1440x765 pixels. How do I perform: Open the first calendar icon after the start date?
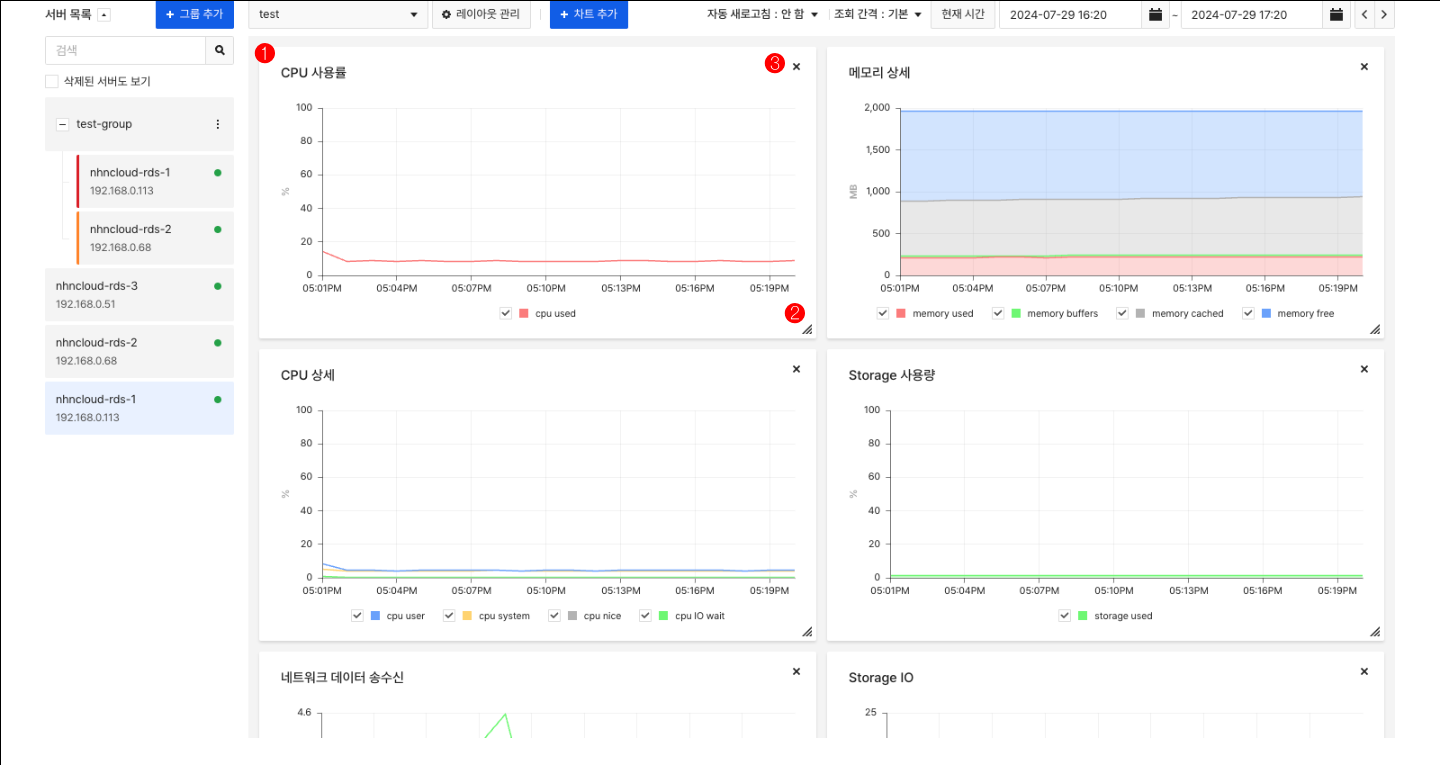[x=1156, y=15]
